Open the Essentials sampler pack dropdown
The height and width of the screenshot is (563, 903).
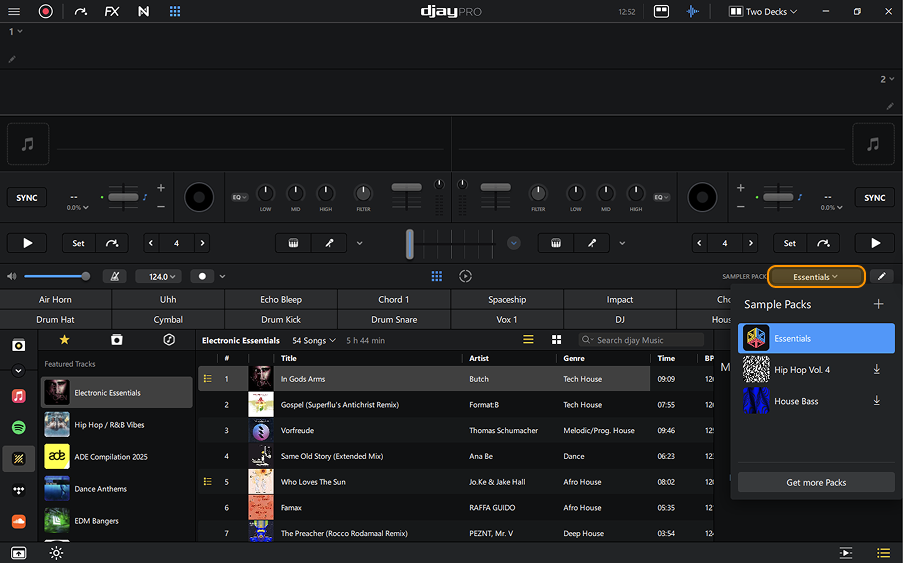pos(815,276)
